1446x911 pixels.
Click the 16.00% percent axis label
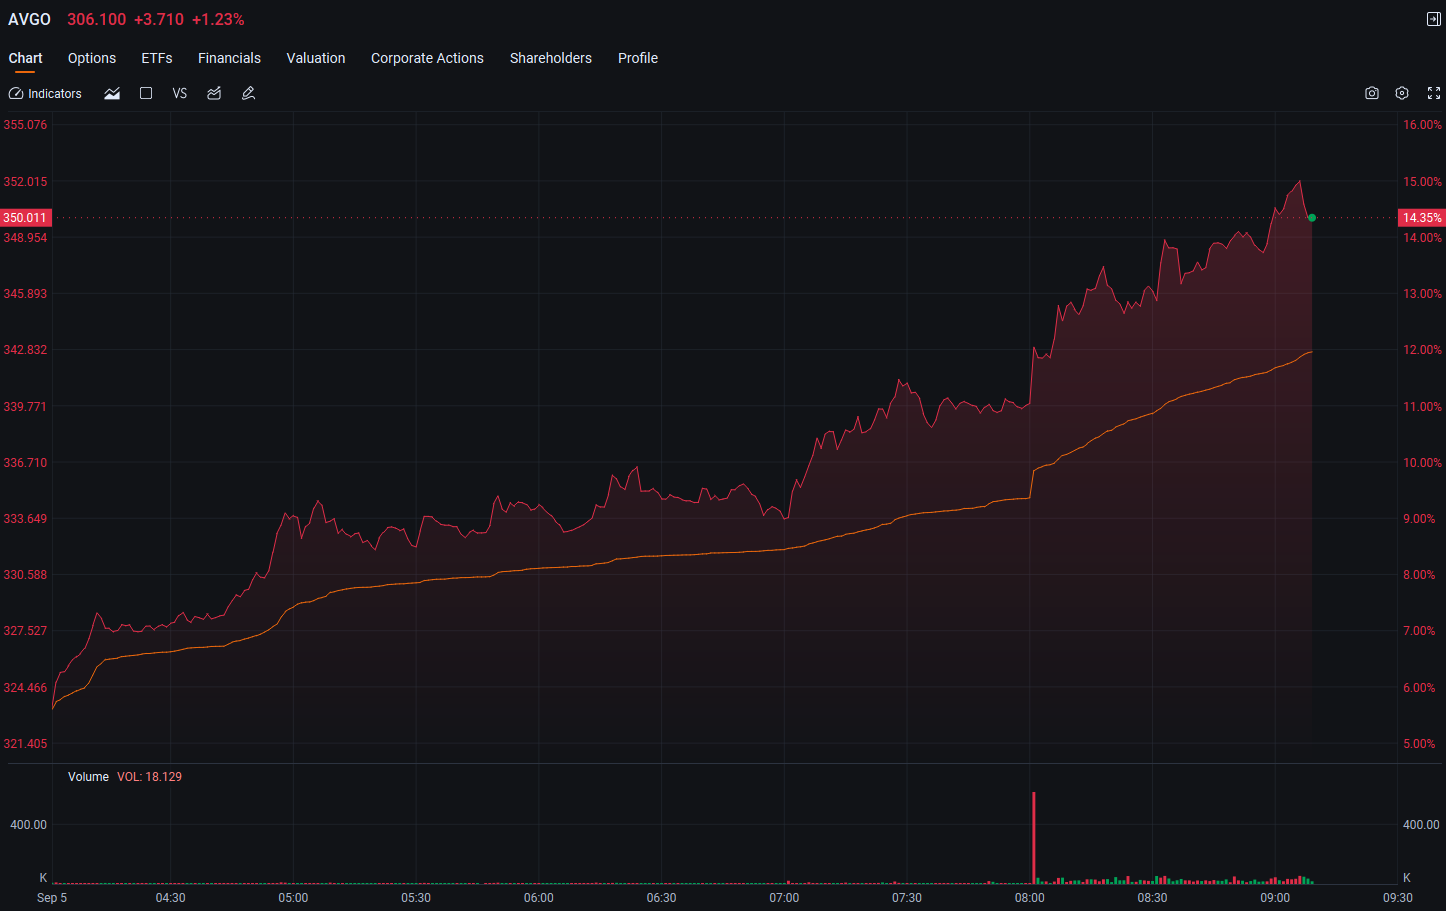1422,125
